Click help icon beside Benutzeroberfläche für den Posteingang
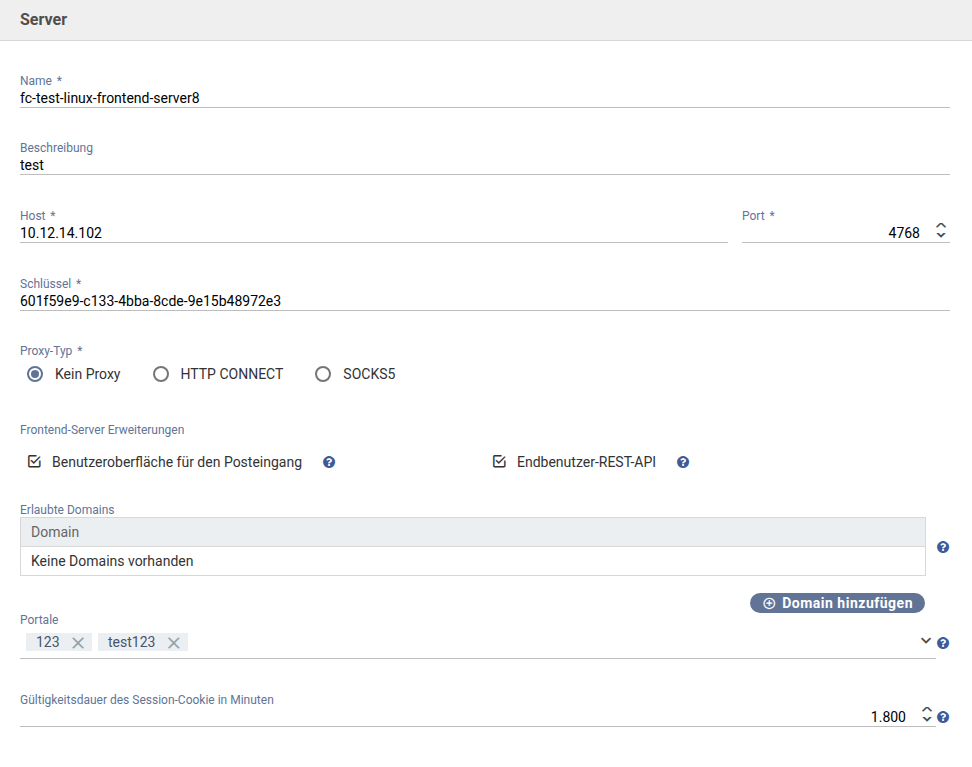Image resolution: width=972 pixels, height=767 pixels. tap(329, 463)
